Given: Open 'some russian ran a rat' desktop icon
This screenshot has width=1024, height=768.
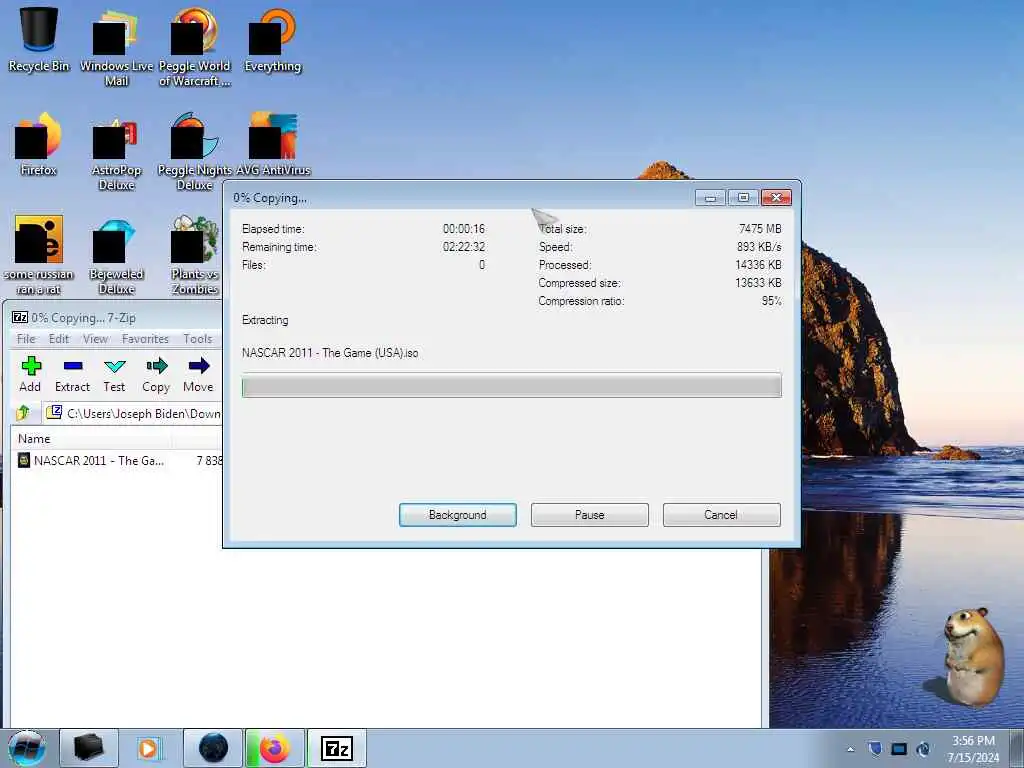Looking at the screenshot, I should click(x=39, y=255).
